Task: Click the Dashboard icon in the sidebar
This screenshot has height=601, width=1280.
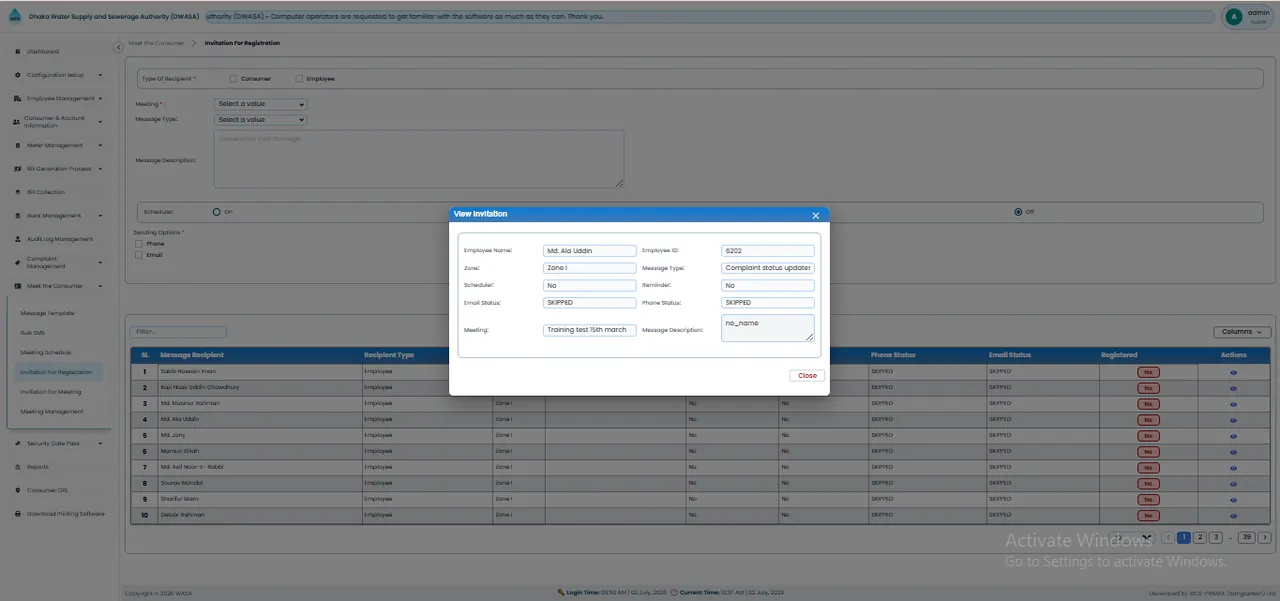Action: 18,51
